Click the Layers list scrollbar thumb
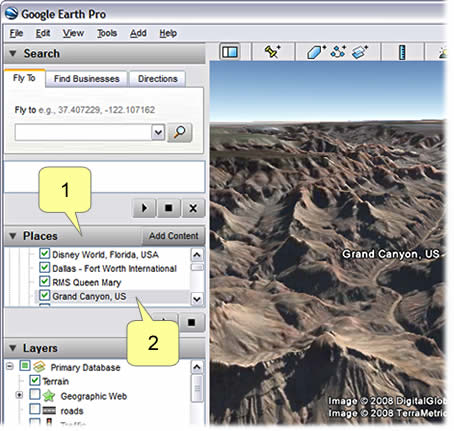 [x=197, y=388]
